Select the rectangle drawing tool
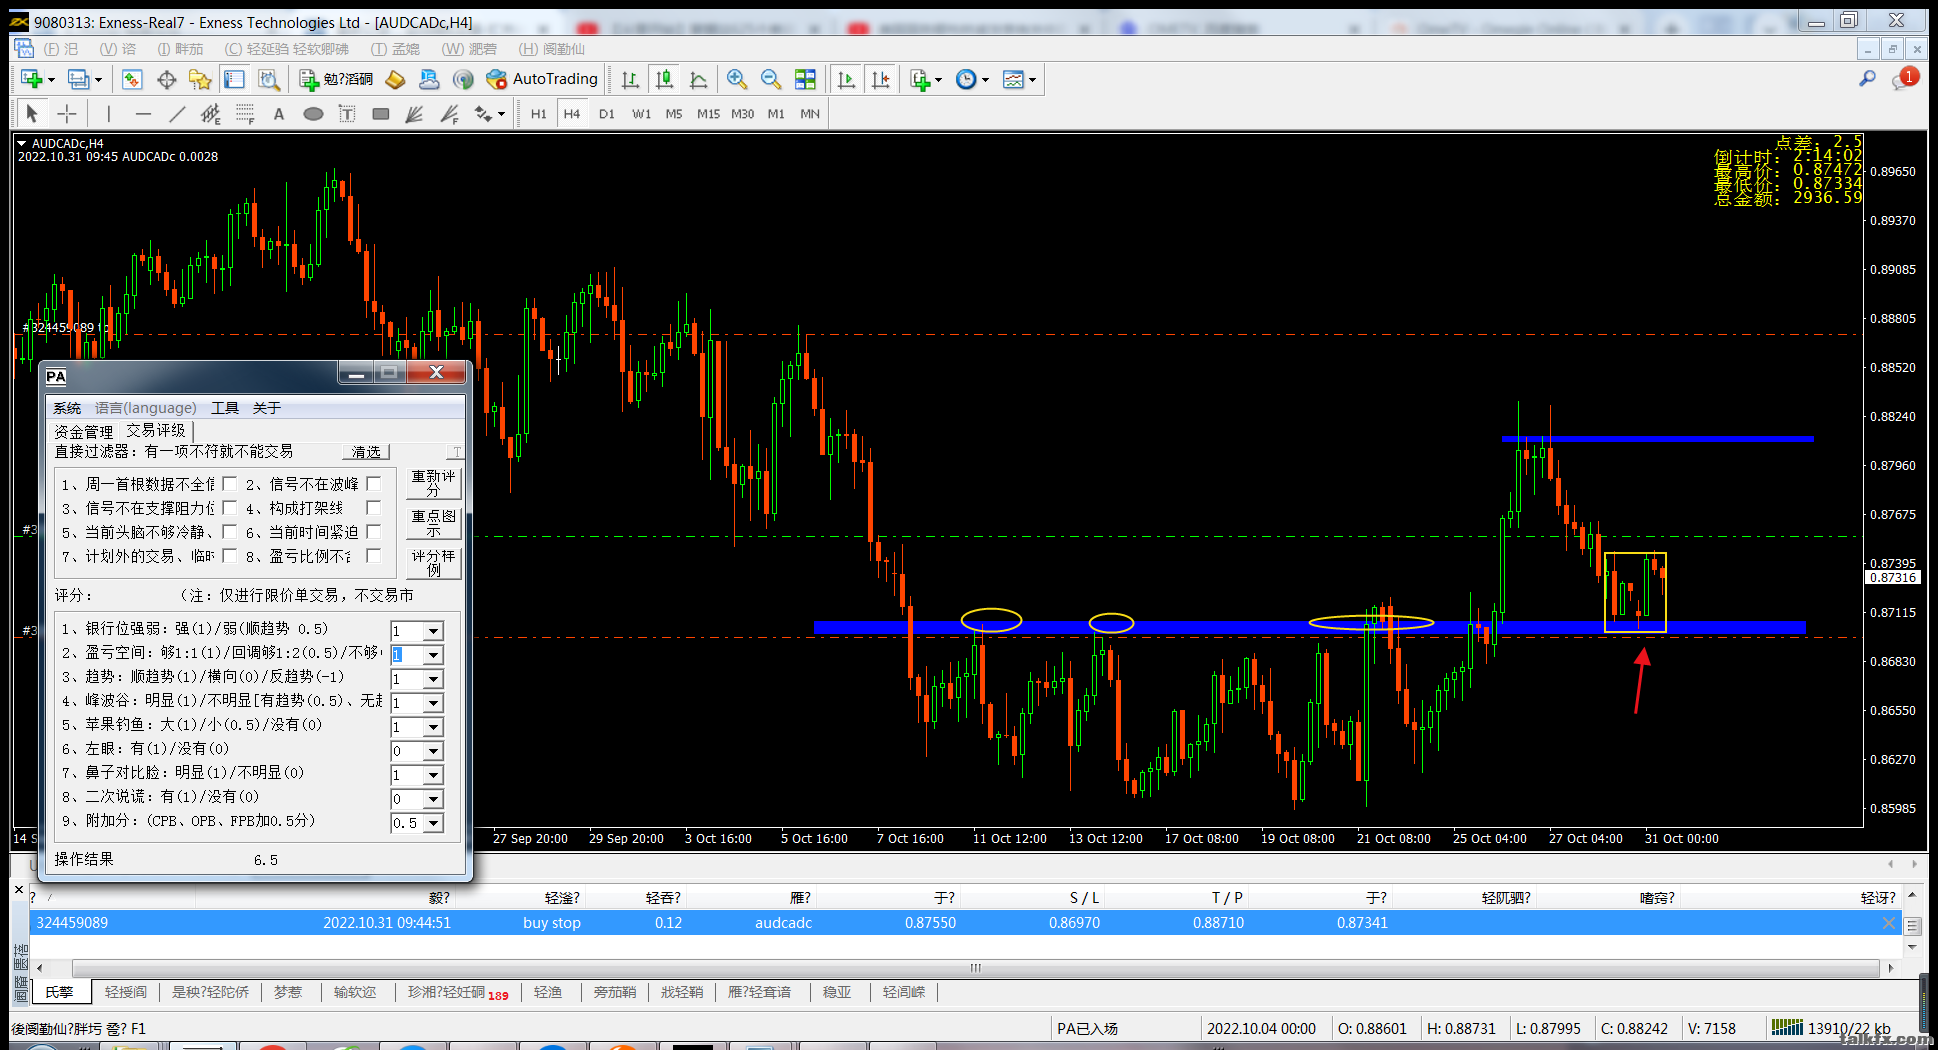This screenshot has width=1938, height=1050. [x=380, y=113]
